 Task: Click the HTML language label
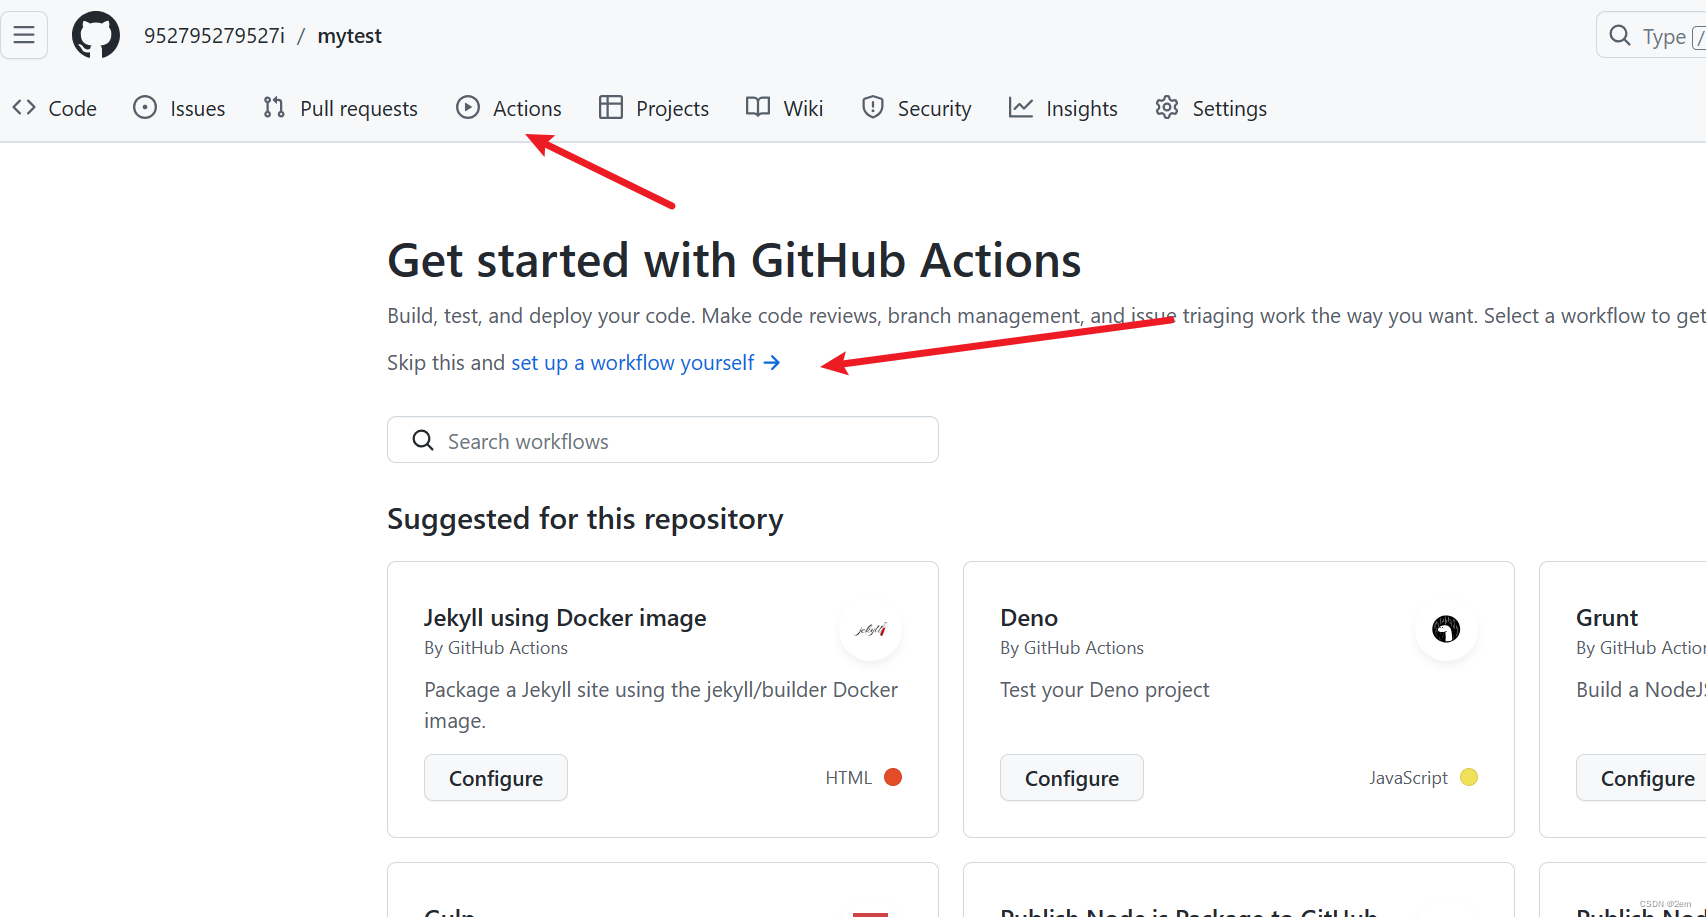[x=849, y=778]
